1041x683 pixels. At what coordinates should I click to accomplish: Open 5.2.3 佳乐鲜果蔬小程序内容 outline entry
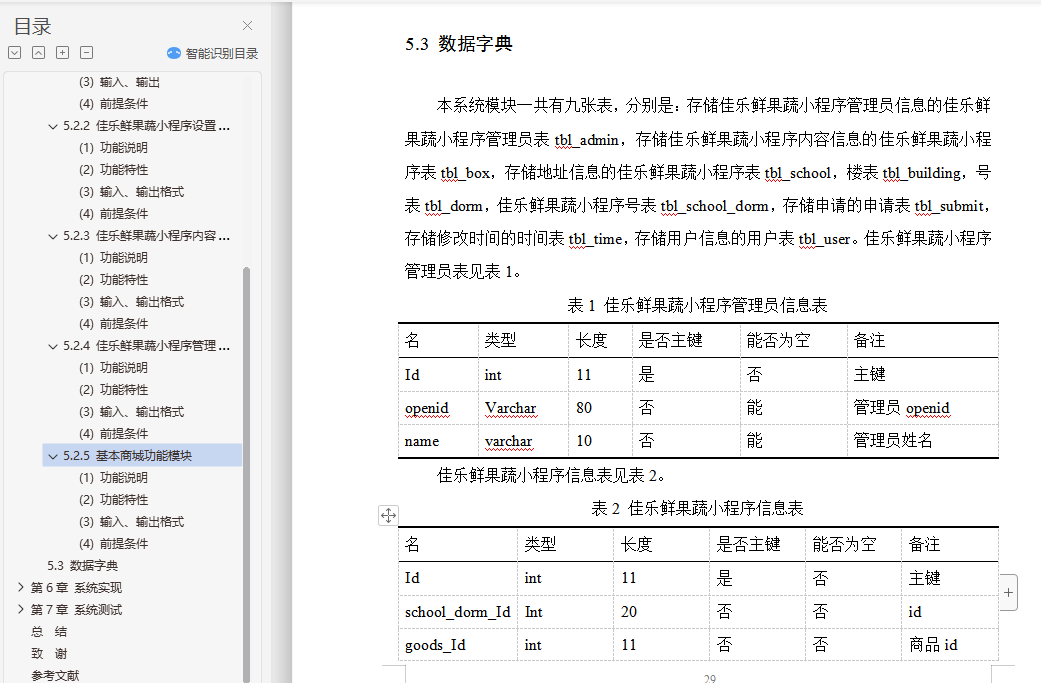(146, 236)
